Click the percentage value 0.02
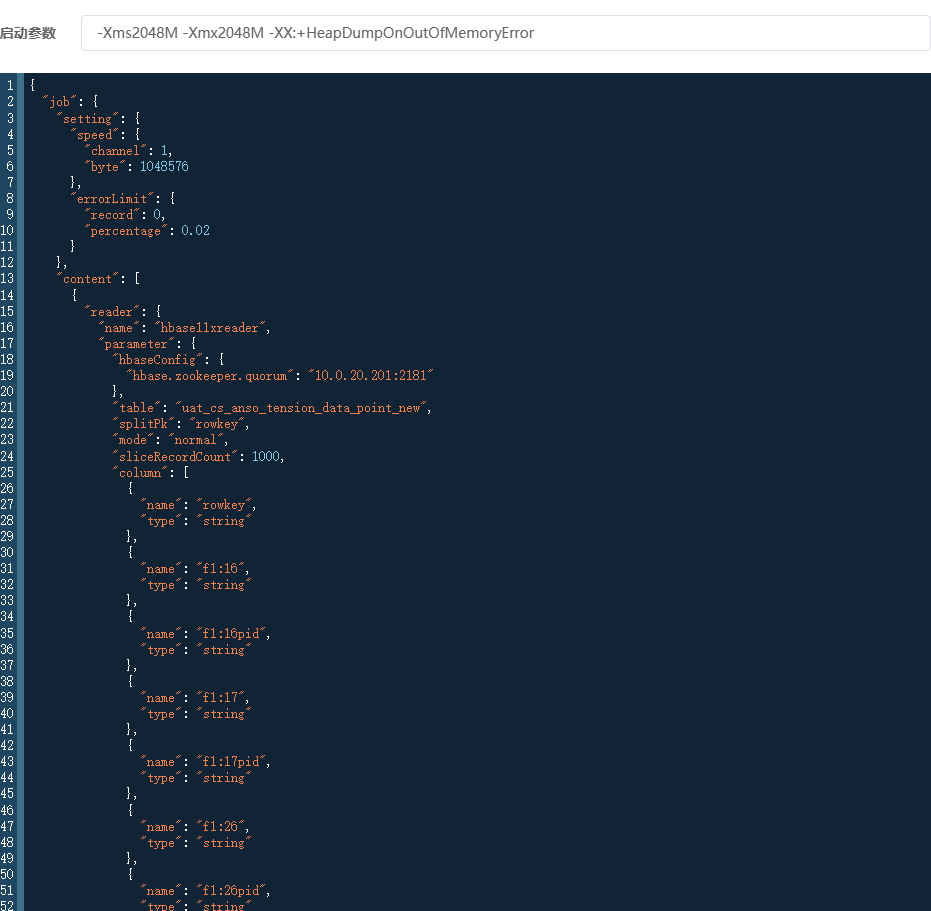 (x=195, y=231)
